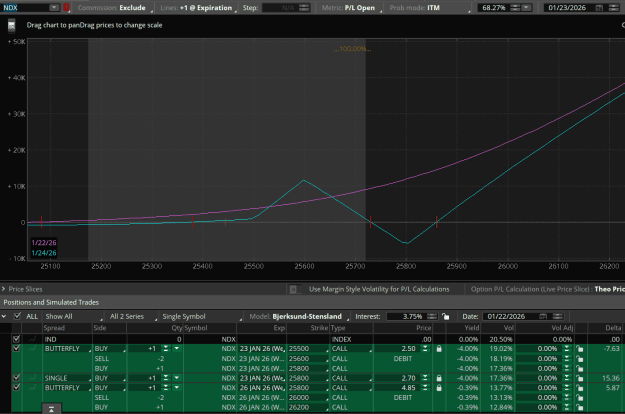
Task: Adjust date stepper next to 01/22/2026
Action: pyautogui.click(x=558, y=316)
